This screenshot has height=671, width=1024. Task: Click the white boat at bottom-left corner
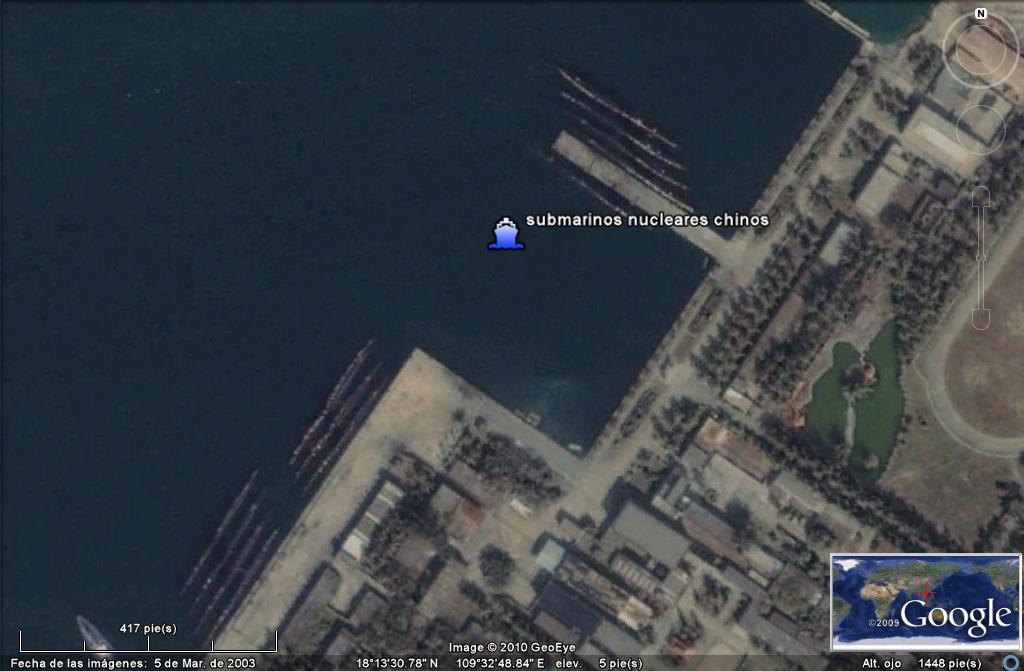[93, 633]
